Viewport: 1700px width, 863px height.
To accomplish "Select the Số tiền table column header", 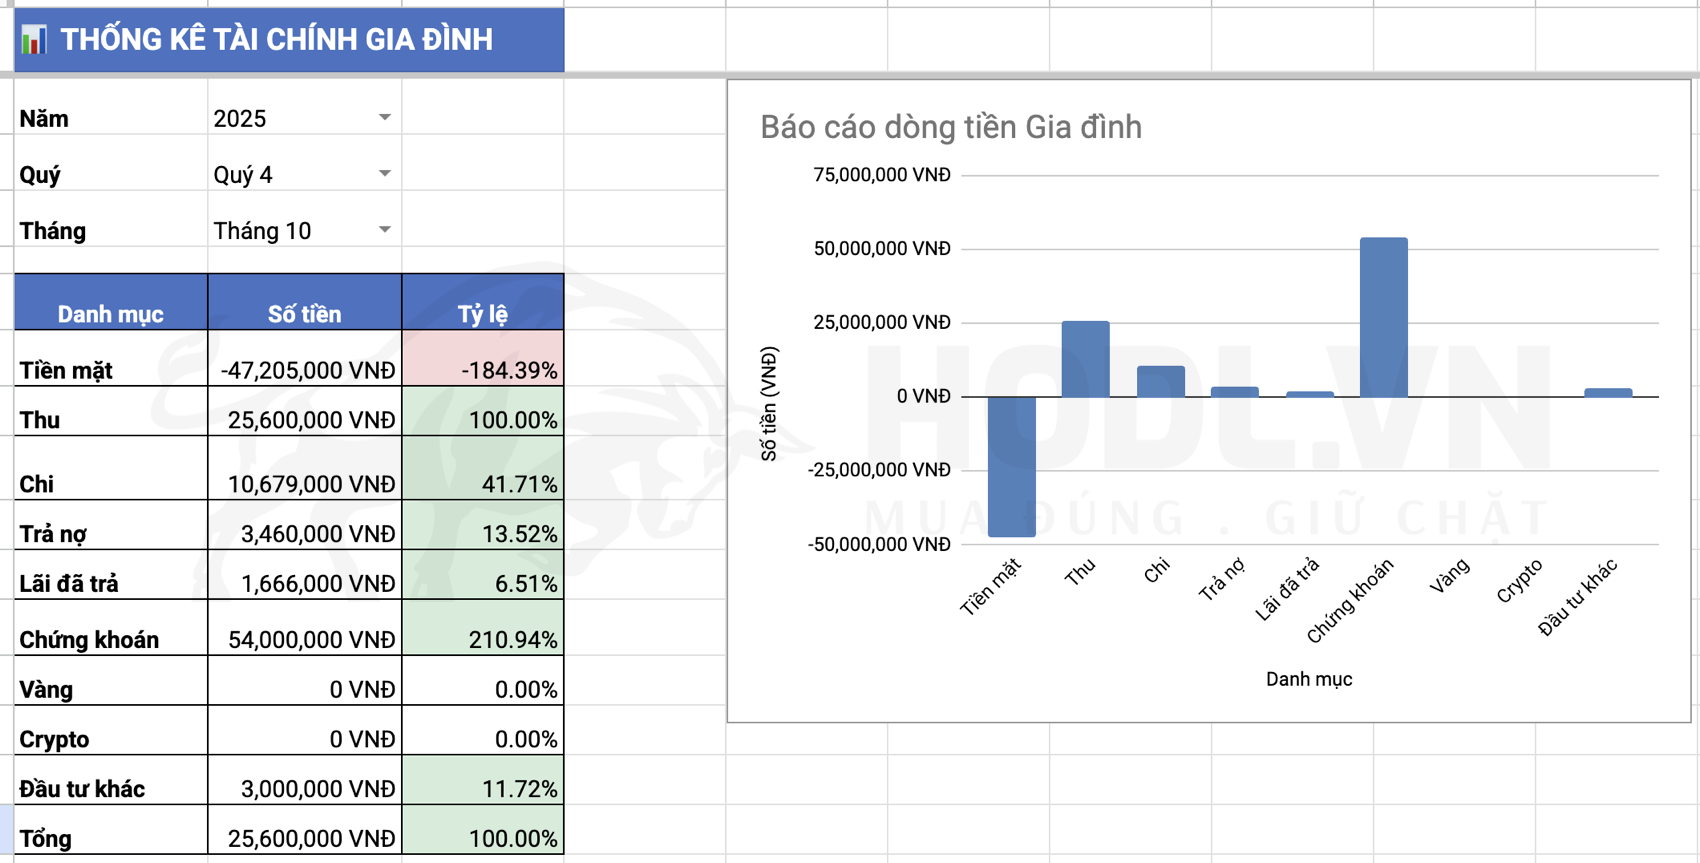I will (304, 314).
